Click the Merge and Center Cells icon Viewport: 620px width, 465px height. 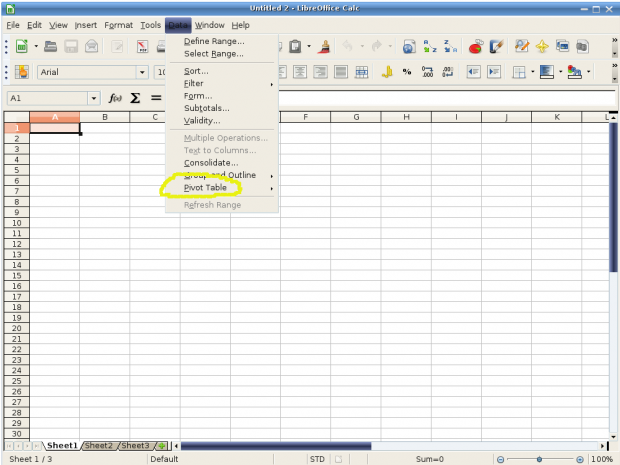click(x=361, y=72)
